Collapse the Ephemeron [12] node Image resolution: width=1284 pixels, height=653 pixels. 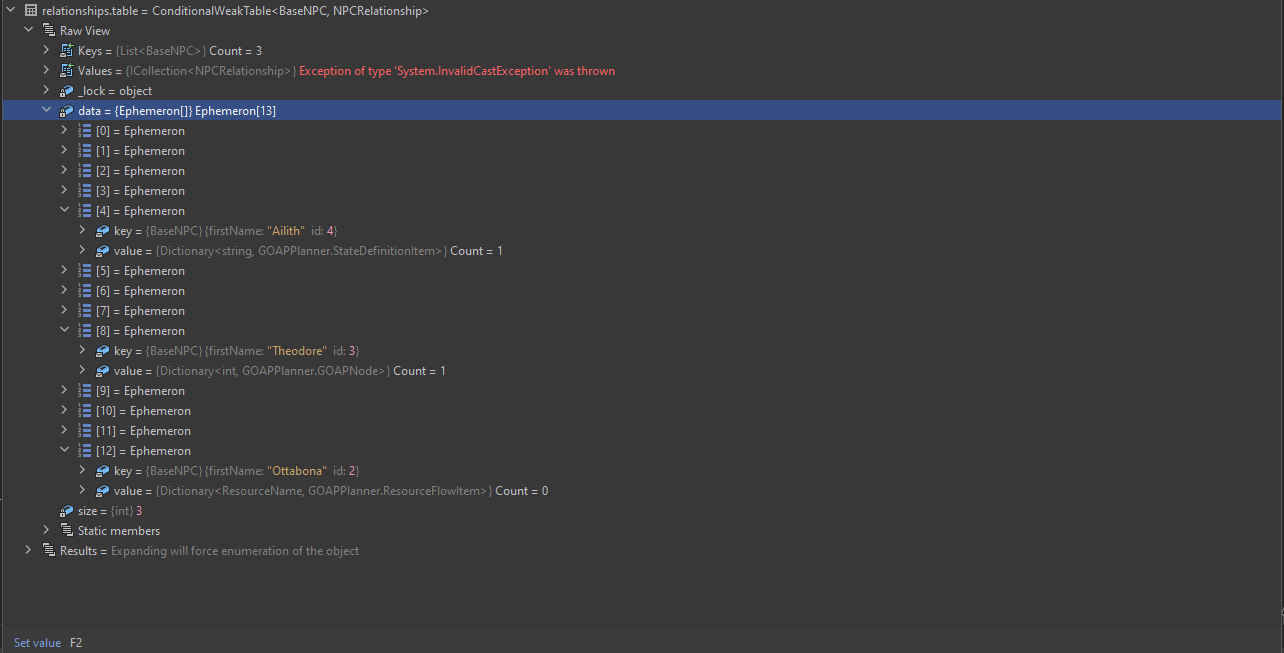(64, 450)
